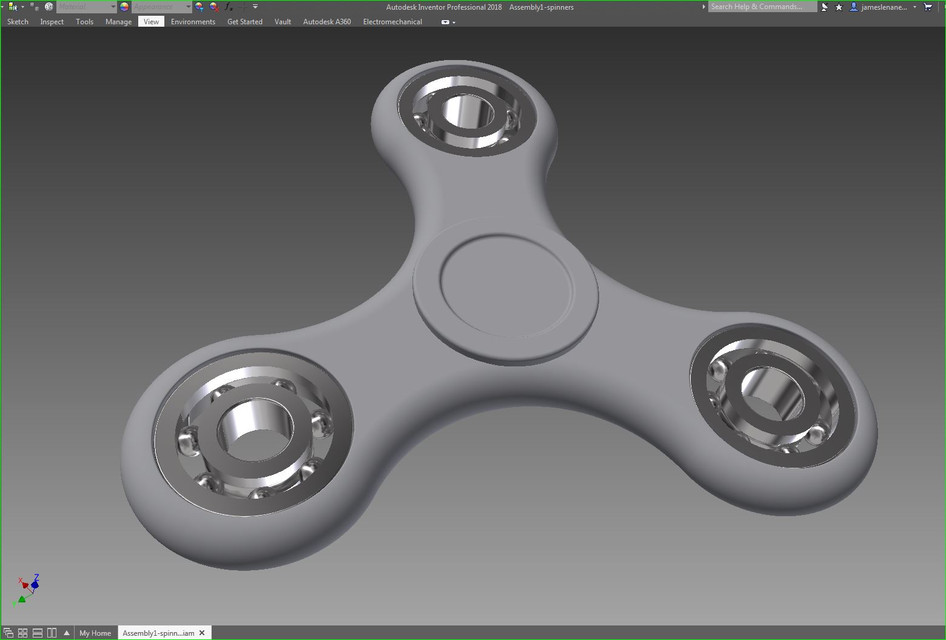Select the fx Parameters icon
Screen dimensions: 946x640
coord(228,7)
